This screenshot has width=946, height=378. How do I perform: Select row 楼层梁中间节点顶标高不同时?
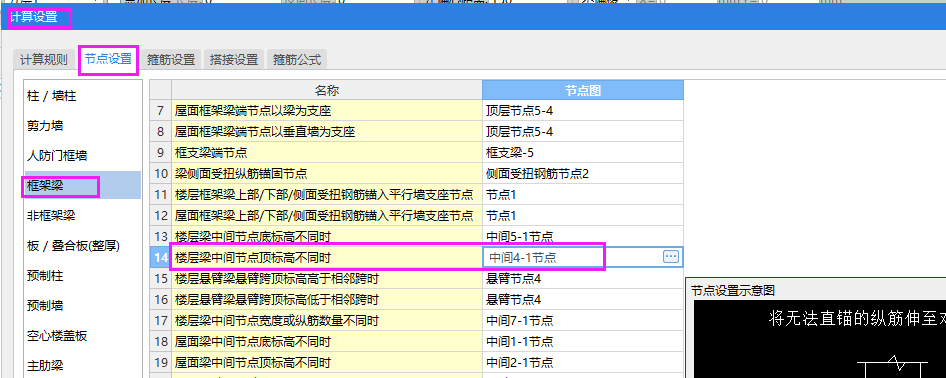[x=327, y=257]
